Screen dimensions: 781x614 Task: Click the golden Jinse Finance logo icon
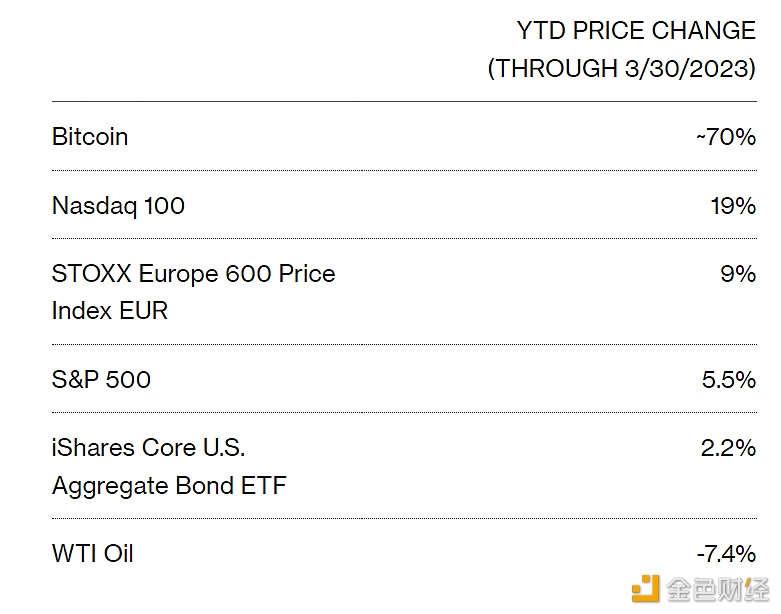click(x=646, y=588)
